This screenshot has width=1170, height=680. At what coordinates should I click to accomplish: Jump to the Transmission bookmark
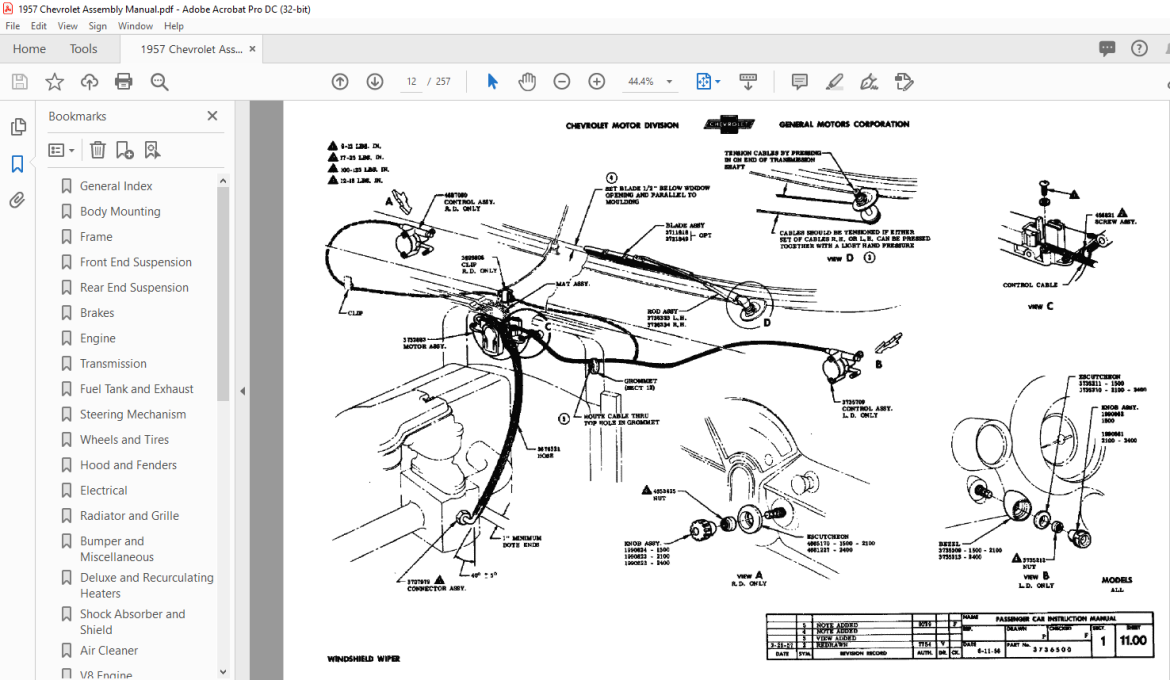point(113,363)
